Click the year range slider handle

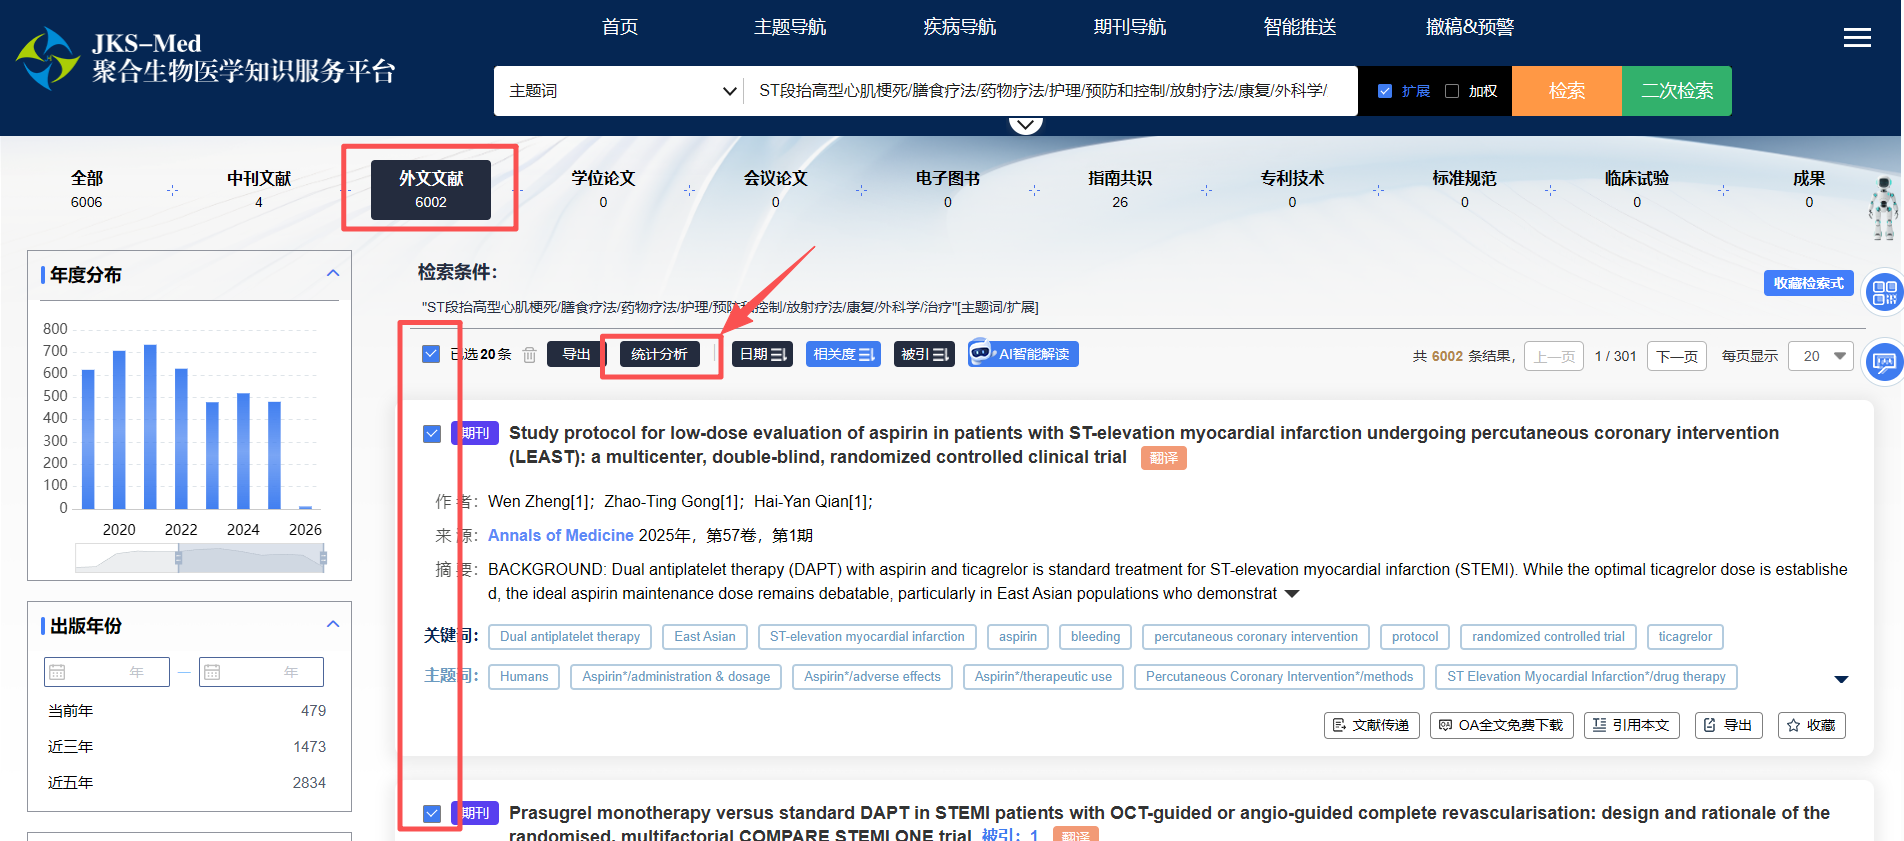click(179, 558)
